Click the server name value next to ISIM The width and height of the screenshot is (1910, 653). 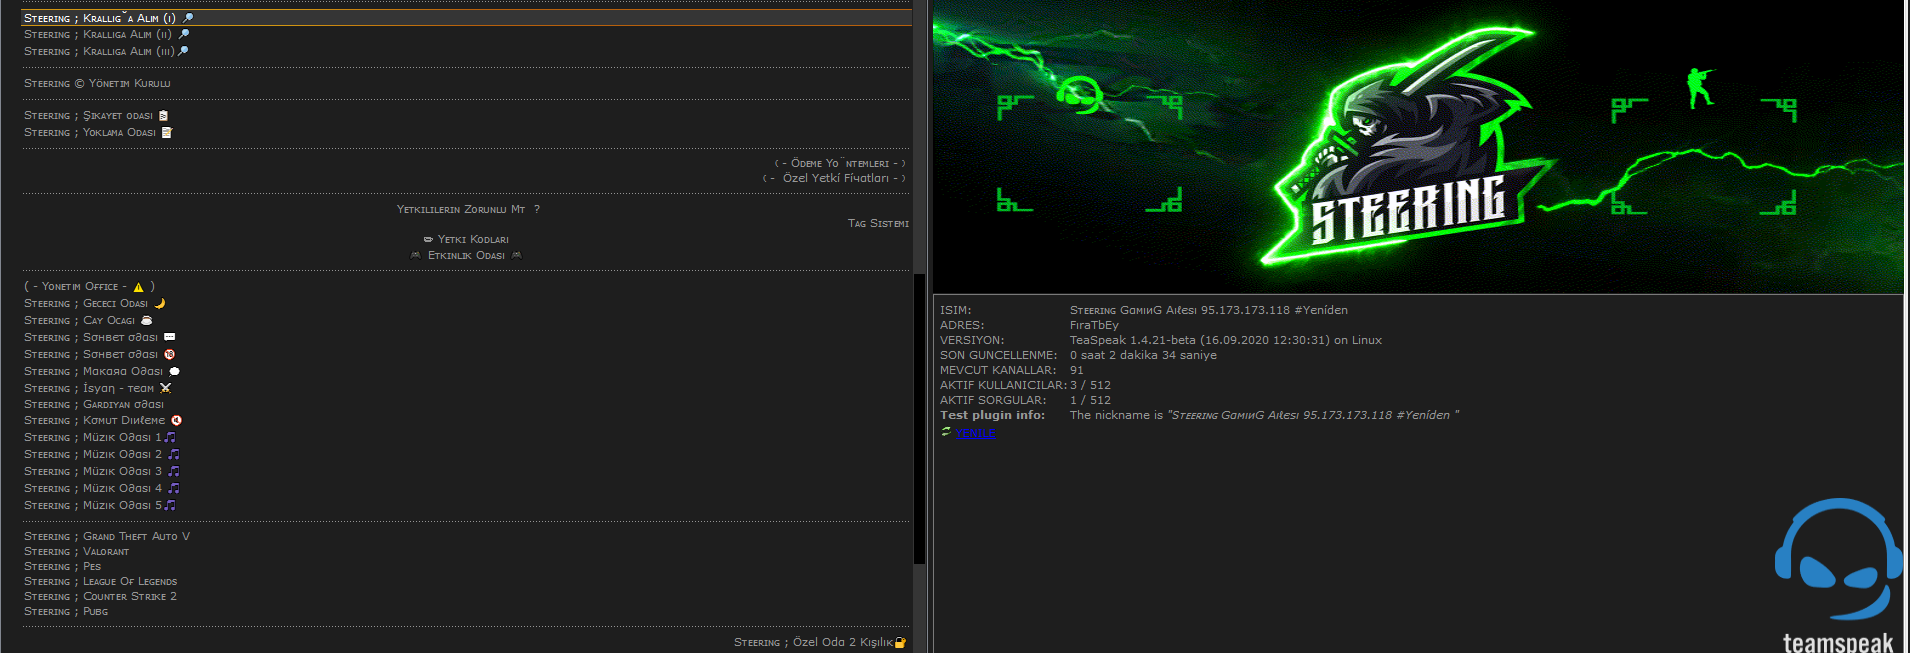pyautogui.click(x=1209, y=311)
